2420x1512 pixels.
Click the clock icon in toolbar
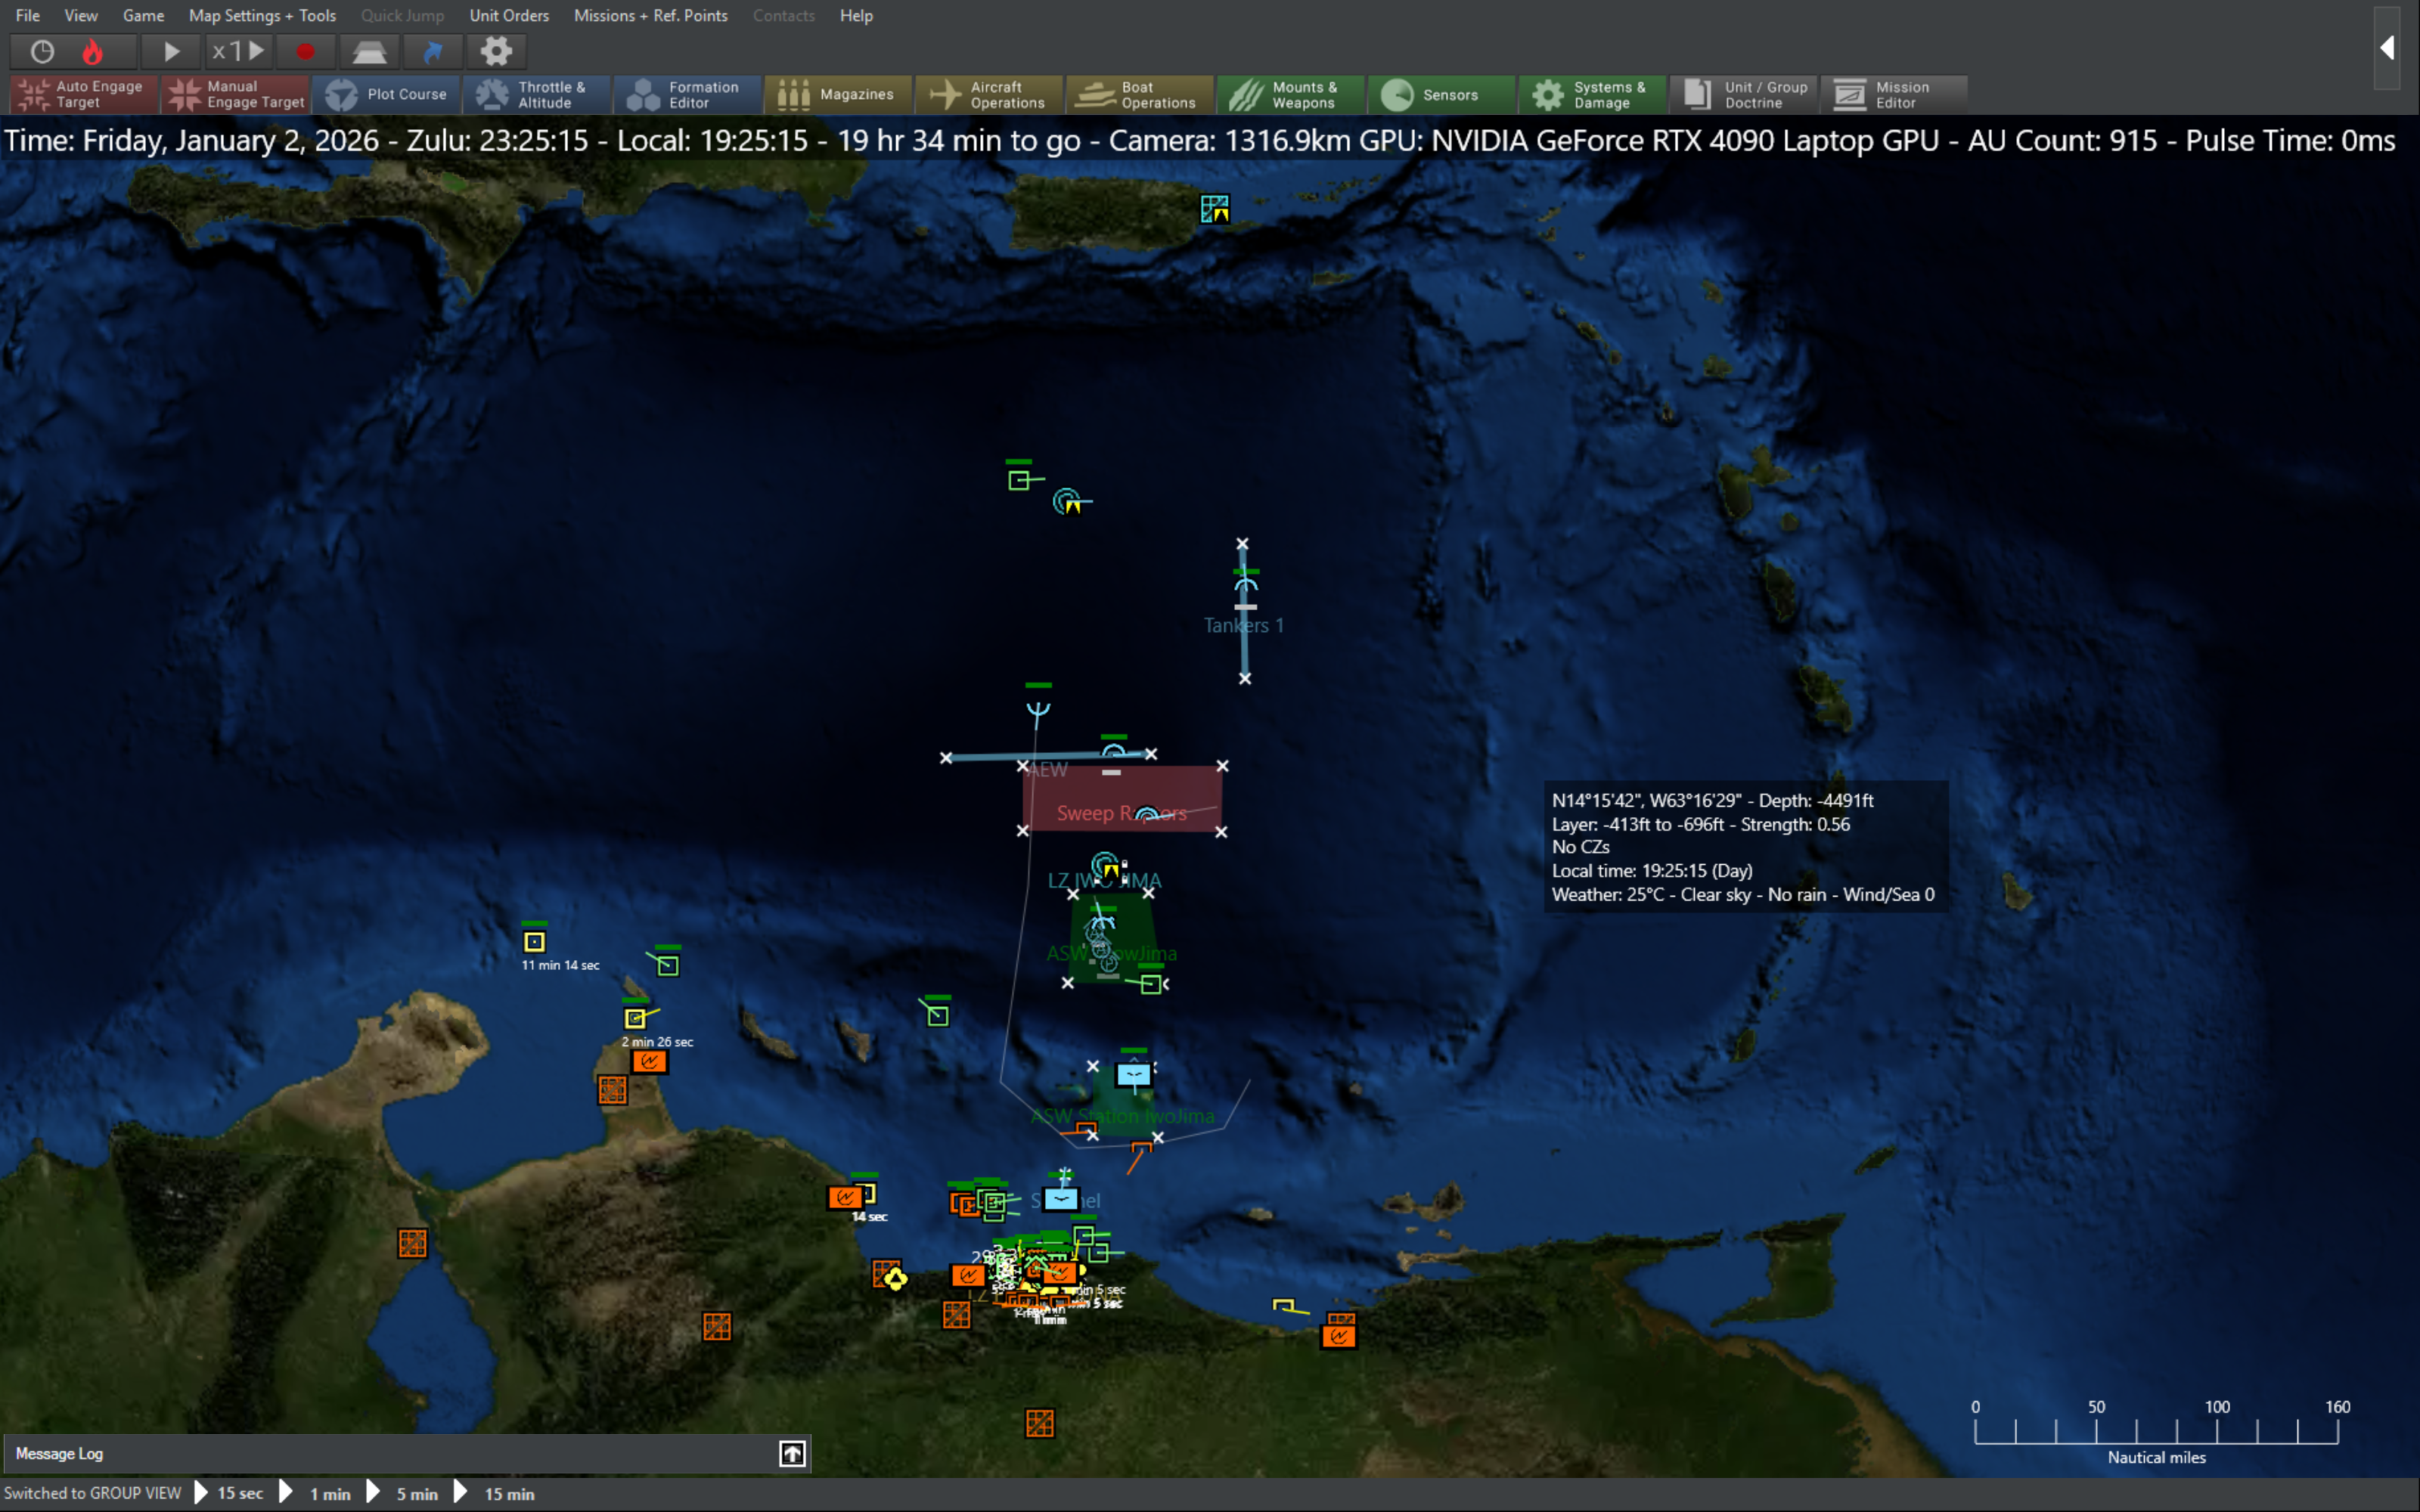[42, 51]
